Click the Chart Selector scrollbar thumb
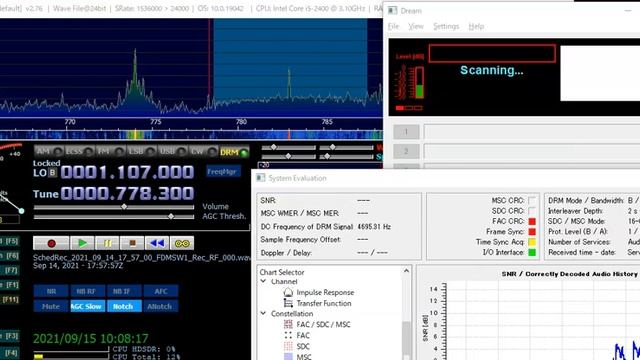This screenshot has height=360, width=640. pyautogui.click(x=407, y=339)
